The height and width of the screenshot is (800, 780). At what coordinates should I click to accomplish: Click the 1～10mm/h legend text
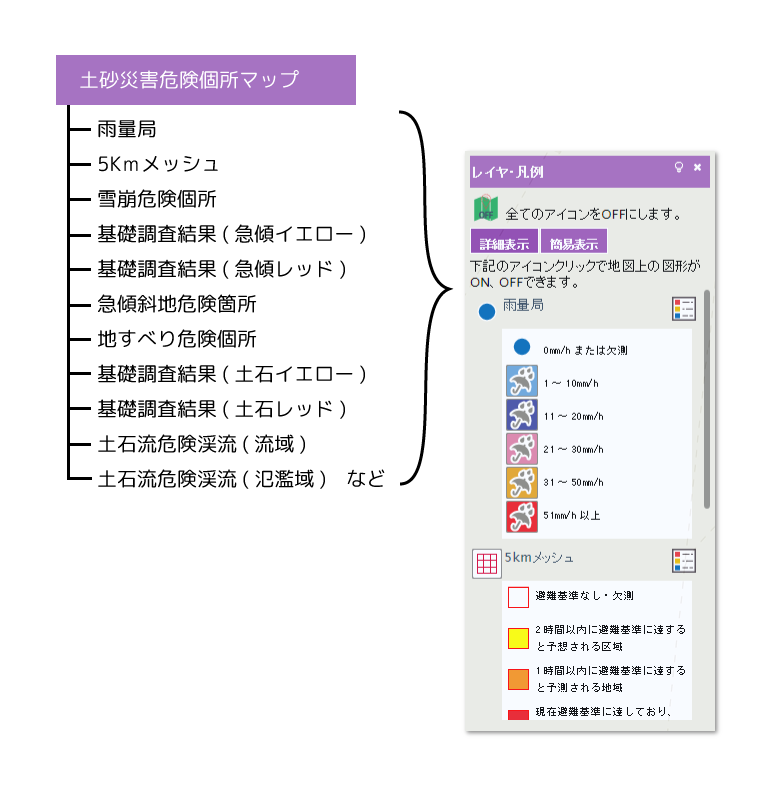(571, 383)
